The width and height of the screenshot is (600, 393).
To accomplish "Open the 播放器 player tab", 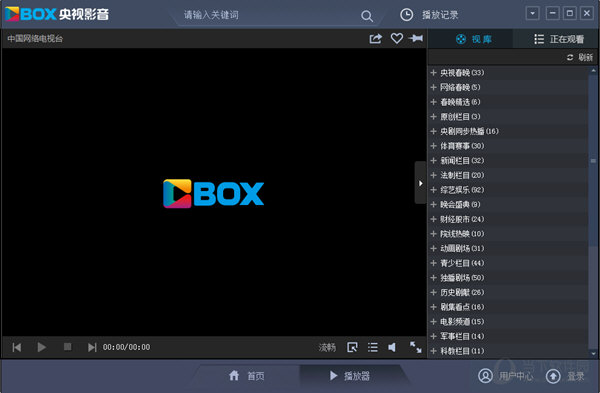I will point(350,376).
